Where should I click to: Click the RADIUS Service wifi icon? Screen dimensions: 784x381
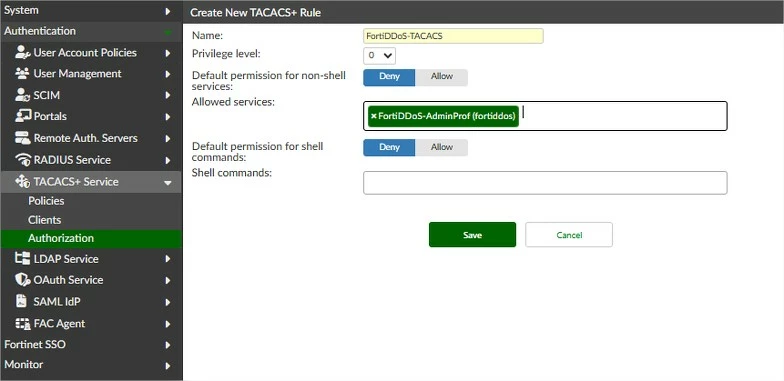[23, 160]
